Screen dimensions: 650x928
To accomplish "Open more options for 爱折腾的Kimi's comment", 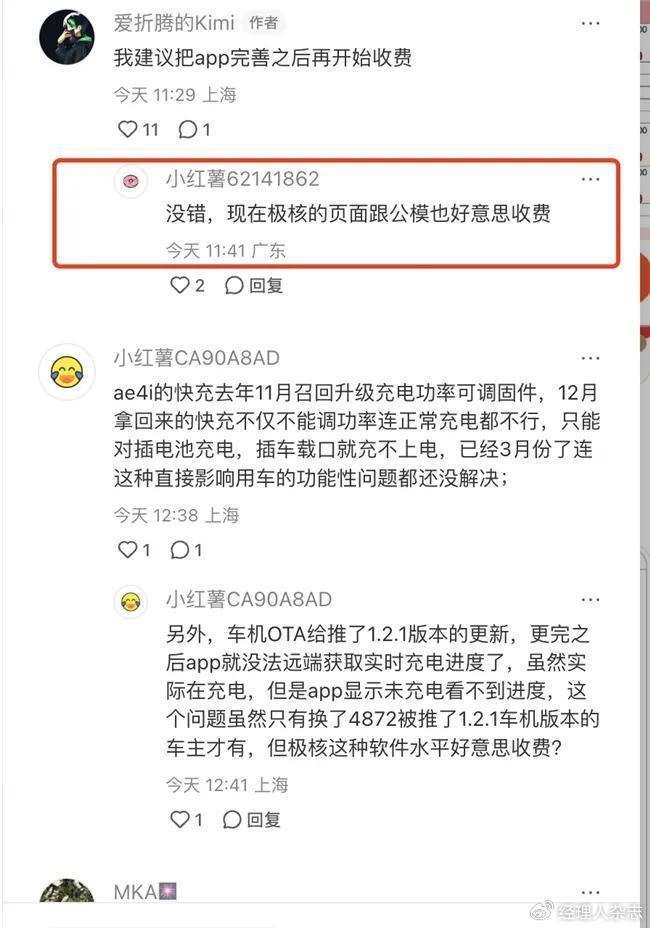I will point(590,24).
